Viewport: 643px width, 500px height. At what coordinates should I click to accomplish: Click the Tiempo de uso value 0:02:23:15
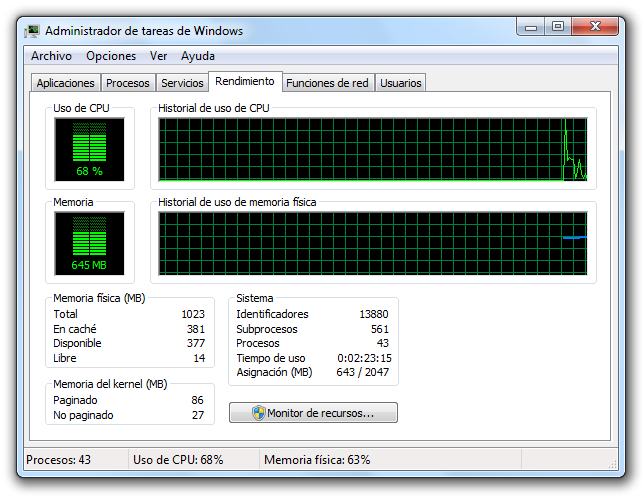(364, 358)
